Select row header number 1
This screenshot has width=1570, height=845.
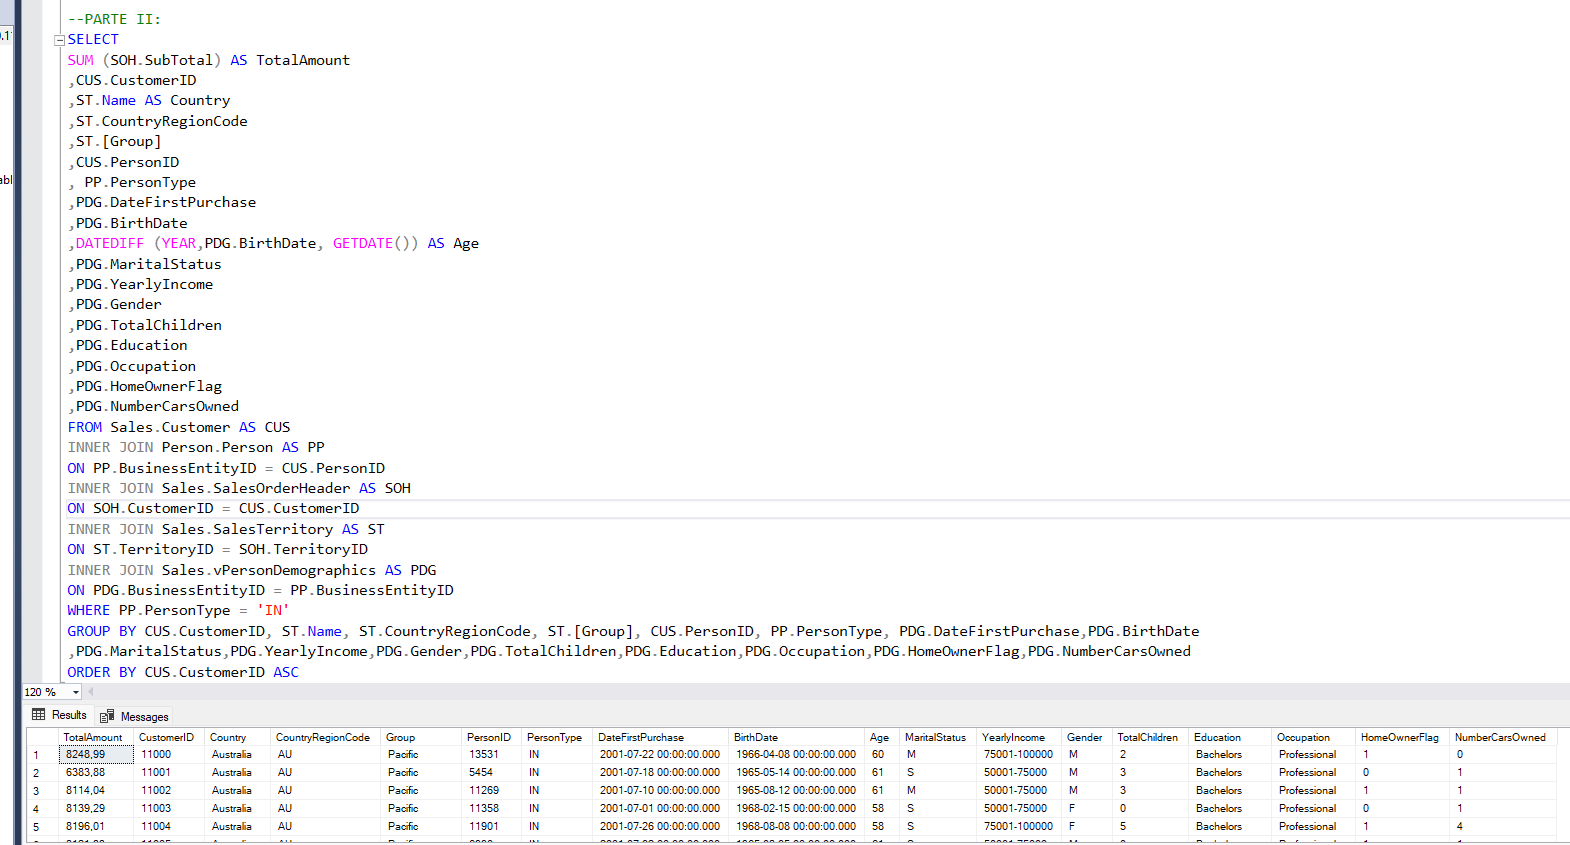coord(42,755)
